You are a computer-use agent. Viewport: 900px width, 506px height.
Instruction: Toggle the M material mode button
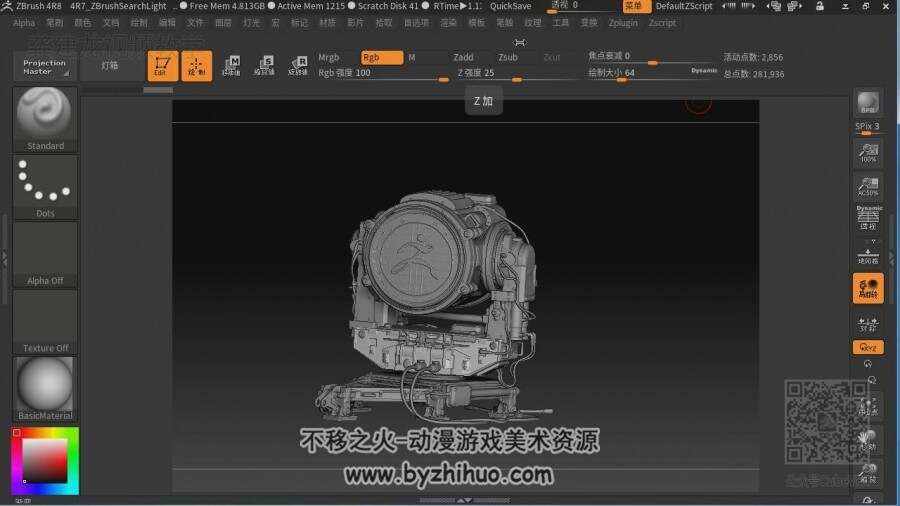pos(412,57)
